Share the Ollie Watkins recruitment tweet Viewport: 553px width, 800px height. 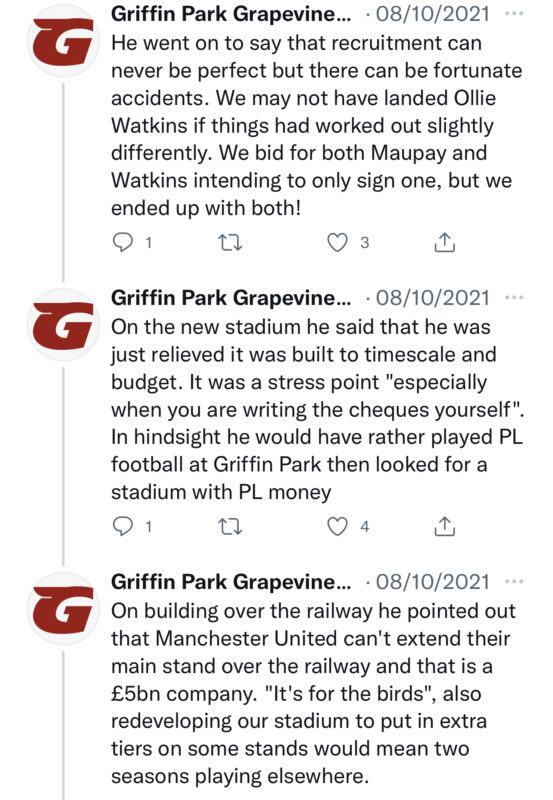click(444, 242)
